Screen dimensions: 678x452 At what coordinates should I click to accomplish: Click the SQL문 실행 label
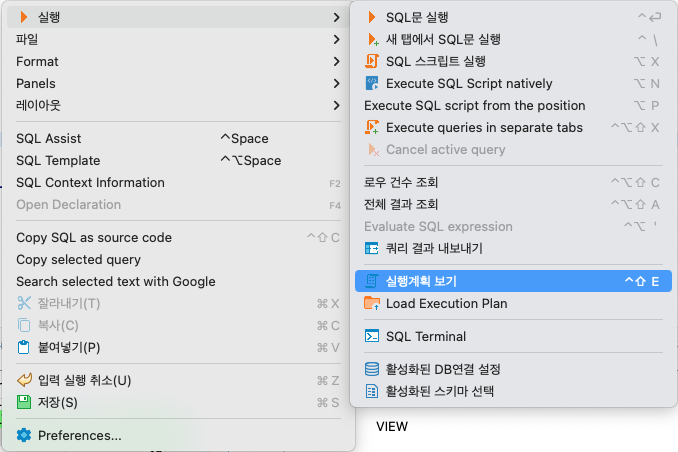coord(417,17)
